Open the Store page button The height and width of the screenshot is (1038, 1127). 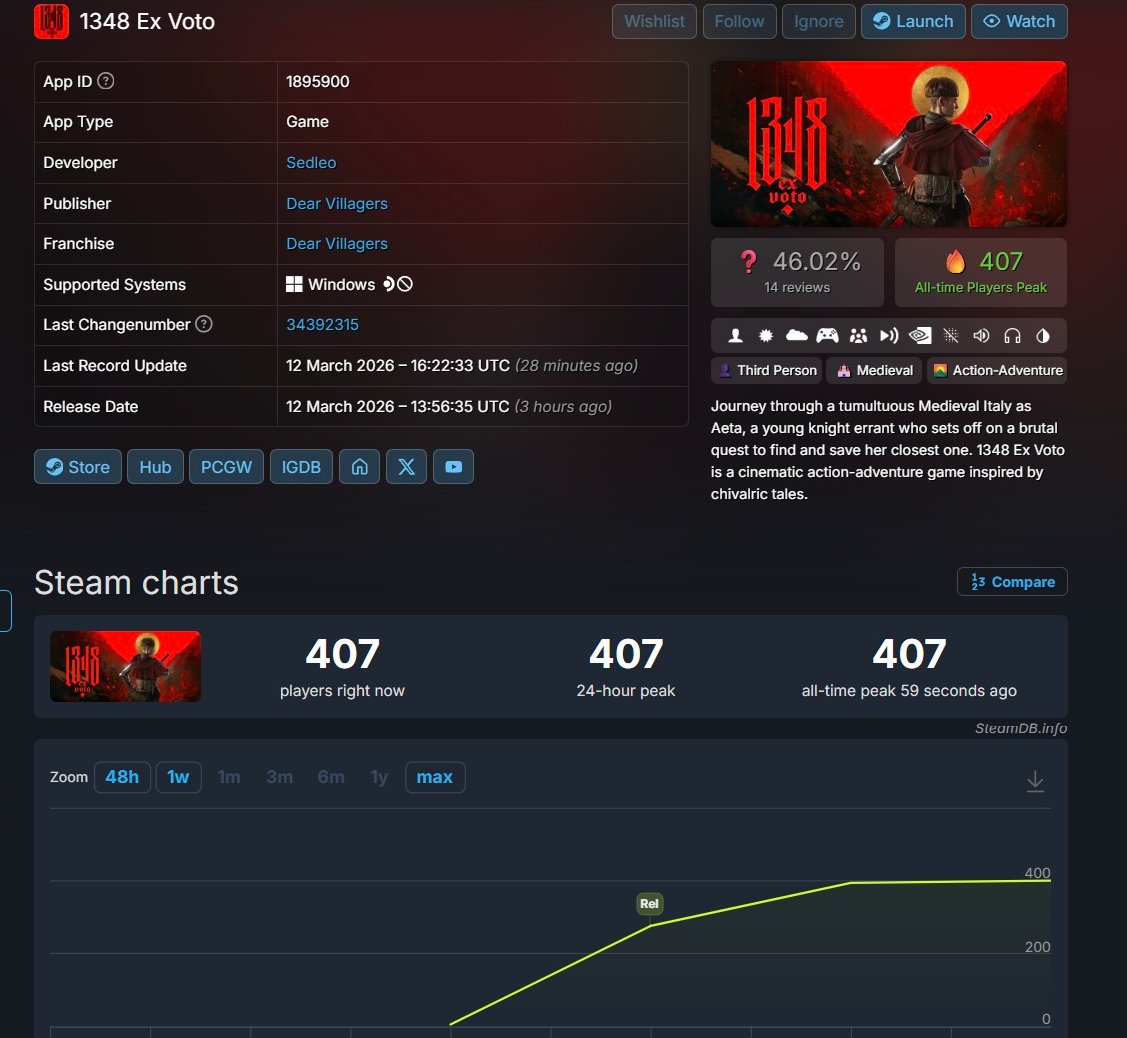[78, 467]
